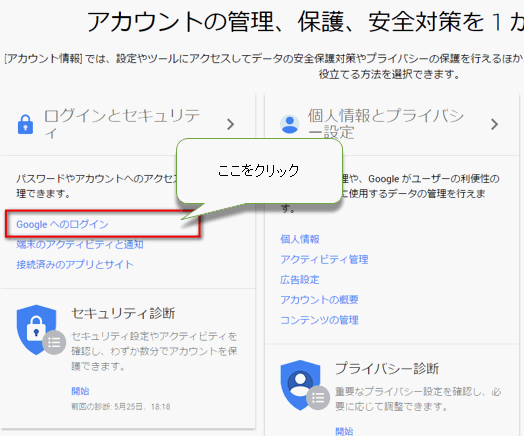Screen dimensions: 524x436
Task: Open the 個人情報 link
Action: tap(300, 239)
